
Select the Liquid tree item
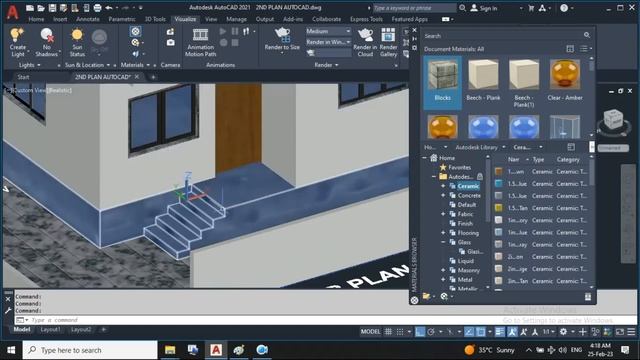(x=466, y=261)
